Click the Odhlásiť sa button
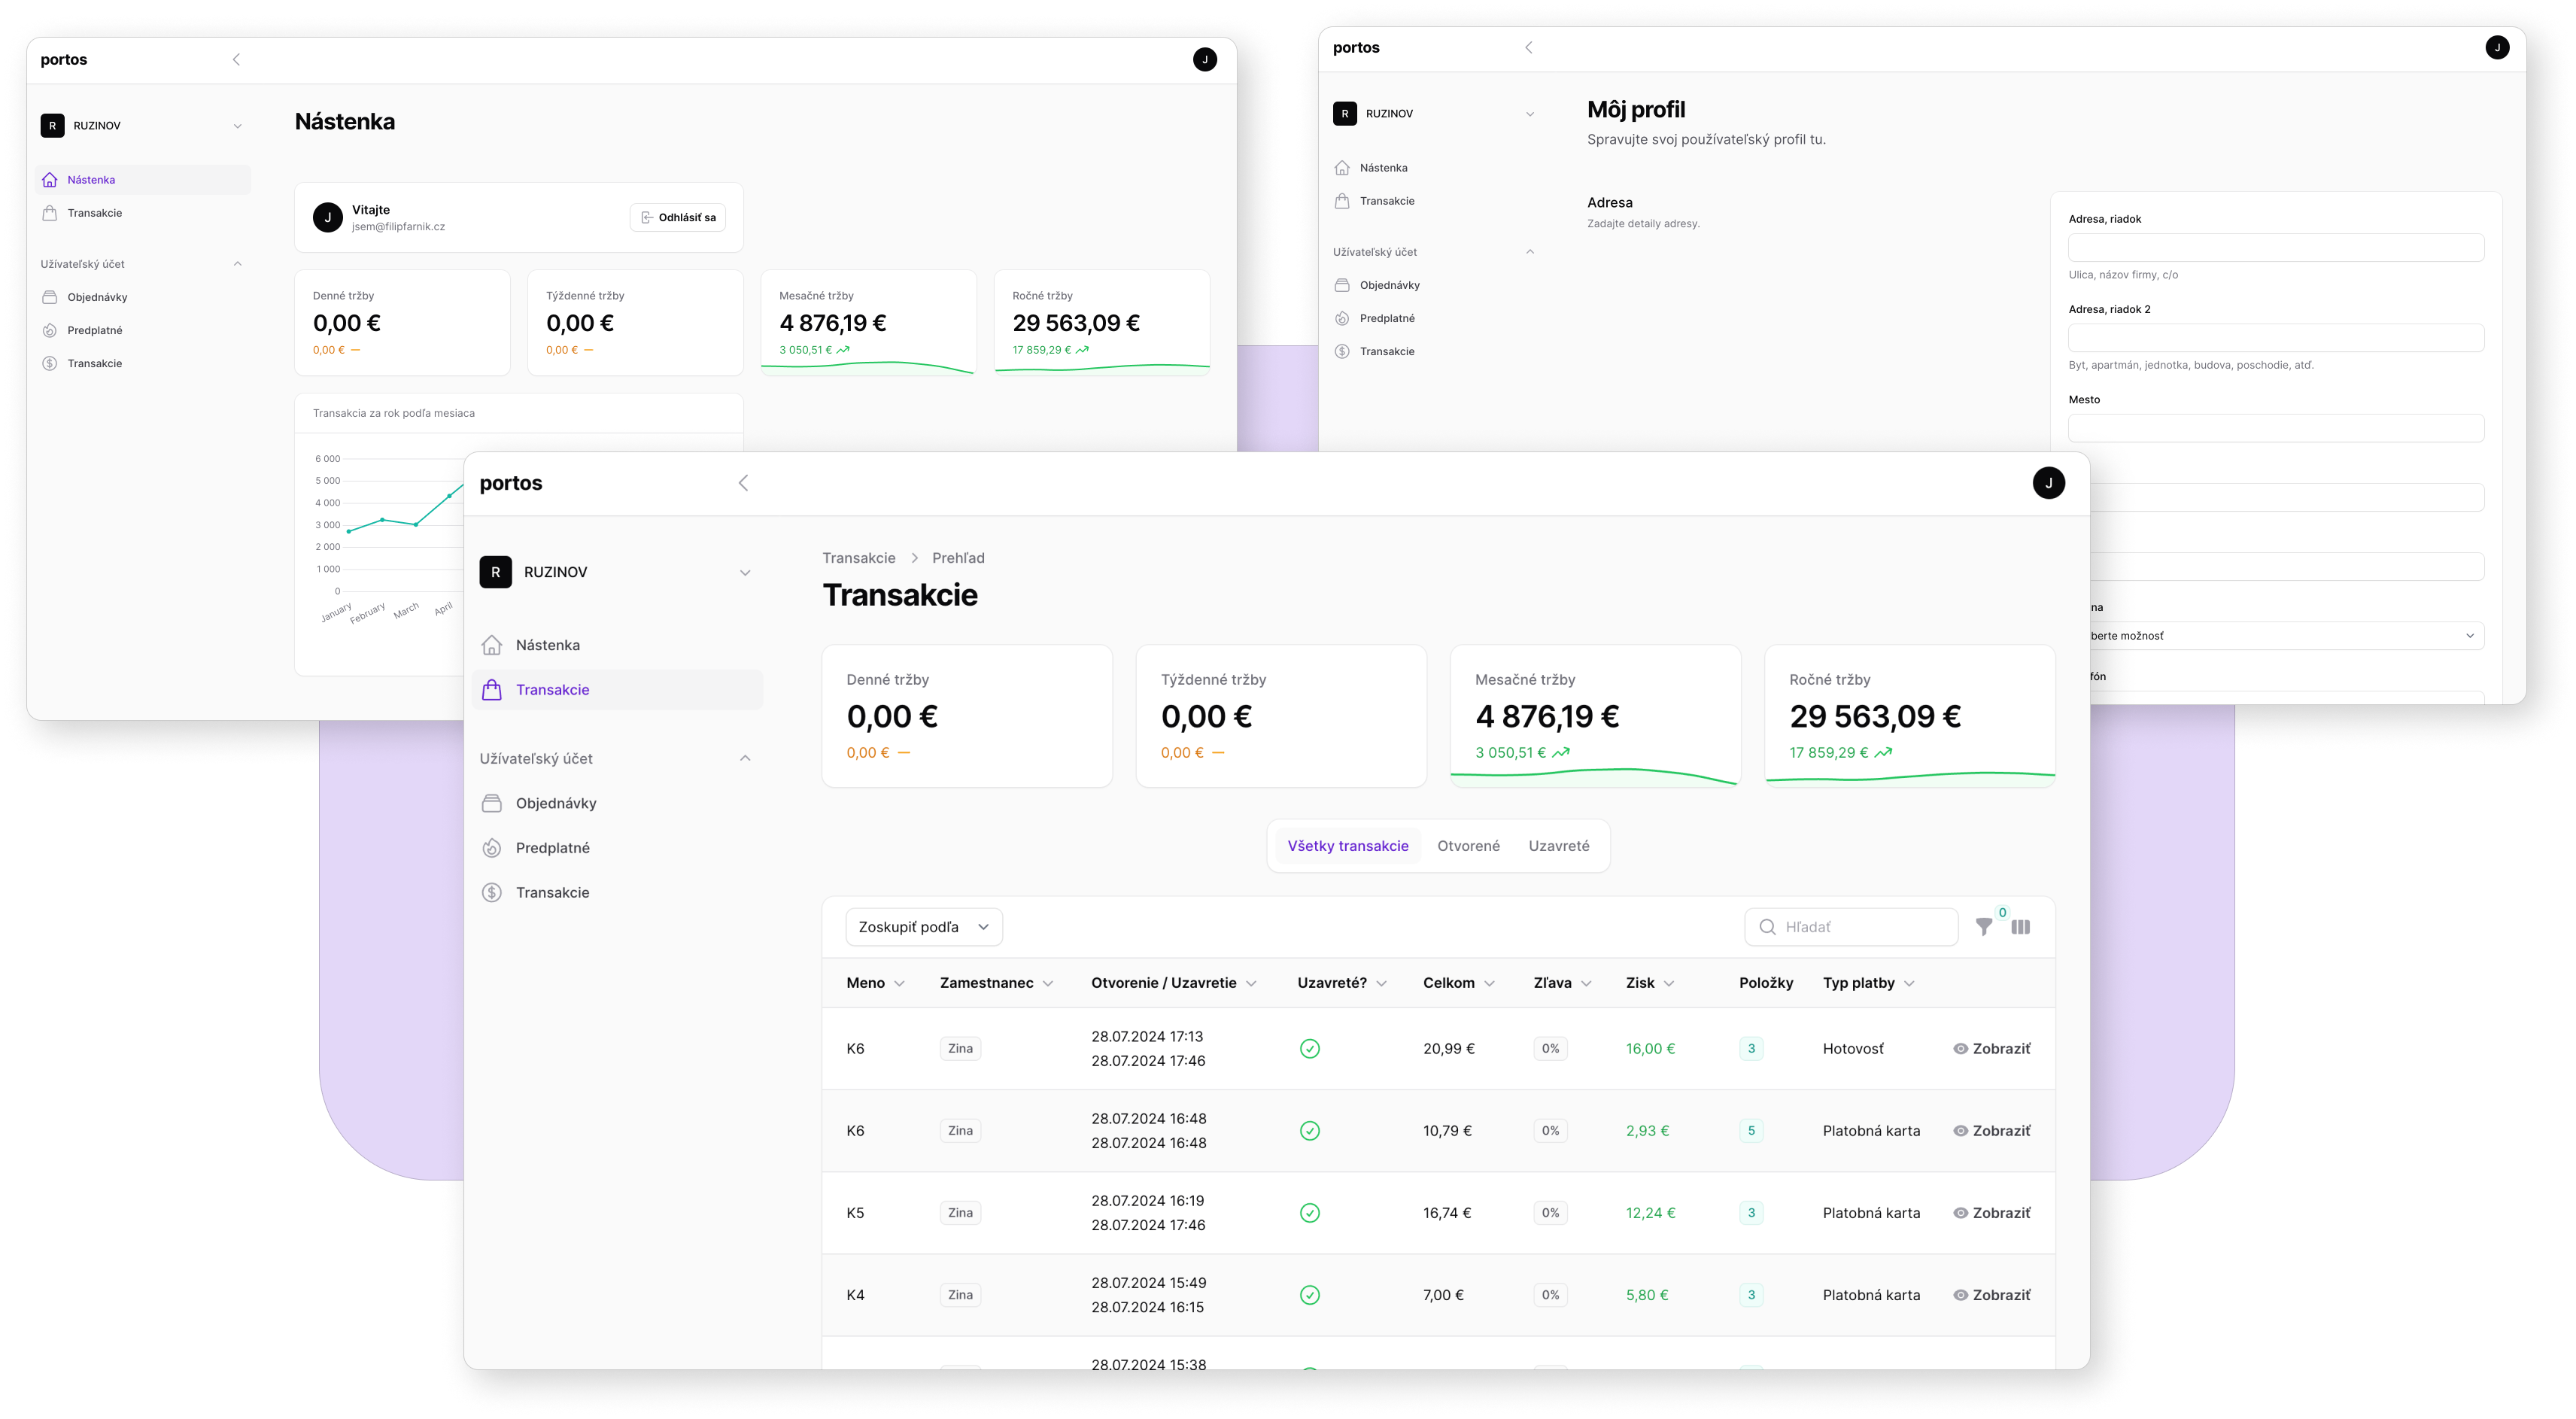This screenshot has height=1419, width=2576. coord(678,217)
